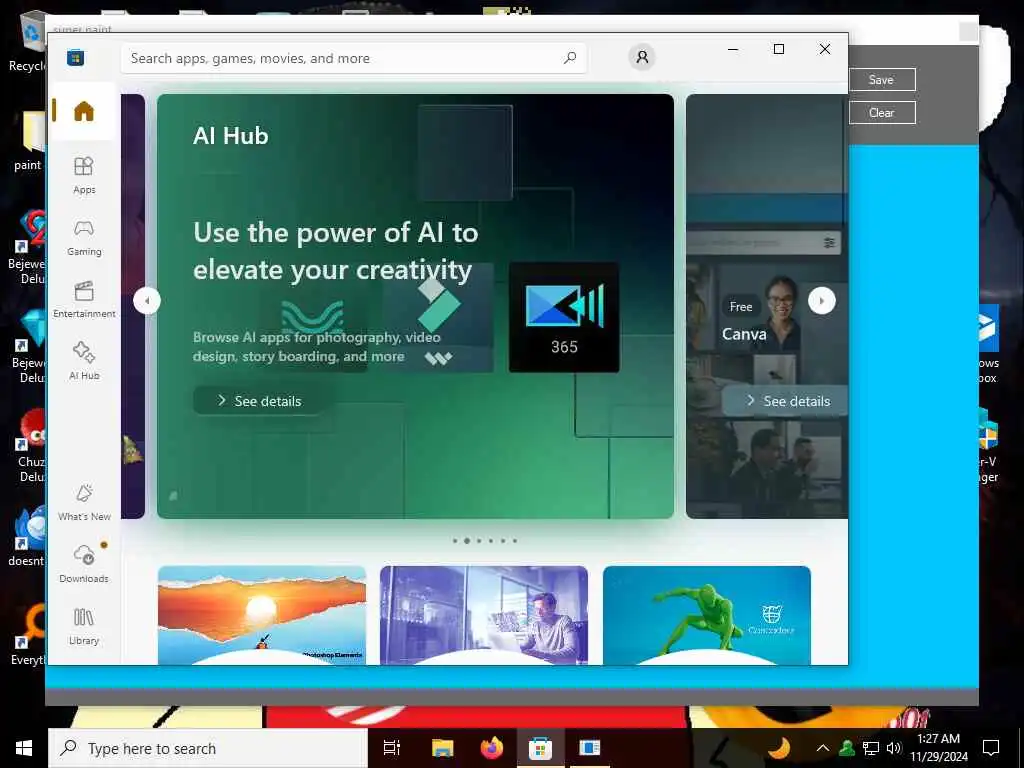The image size is (1024, 768).
Task: Open the Library section
Action: click(x=84, y=626)
